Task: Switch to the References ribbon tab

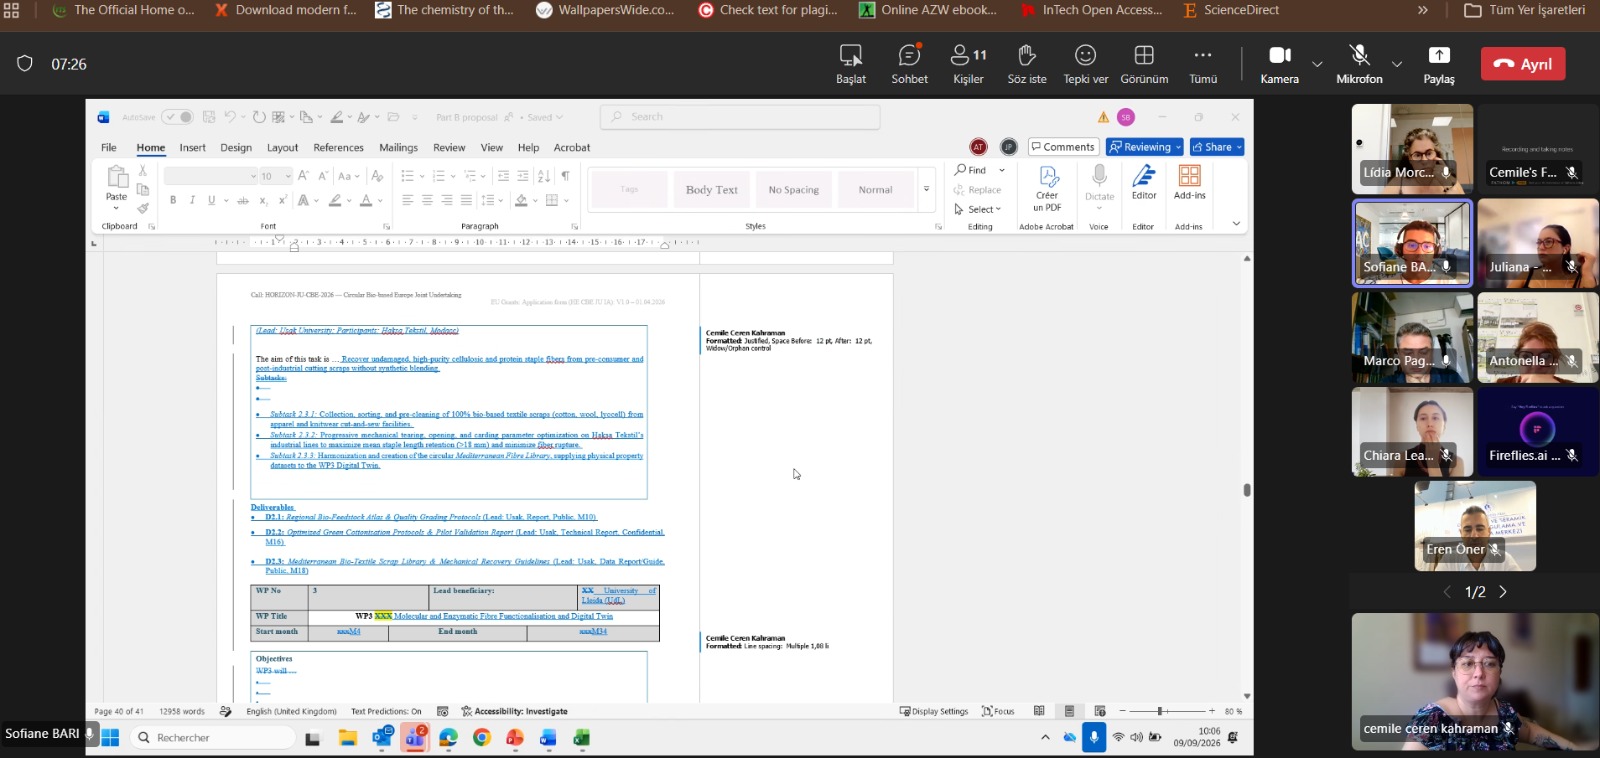Action: pos(338,147)
